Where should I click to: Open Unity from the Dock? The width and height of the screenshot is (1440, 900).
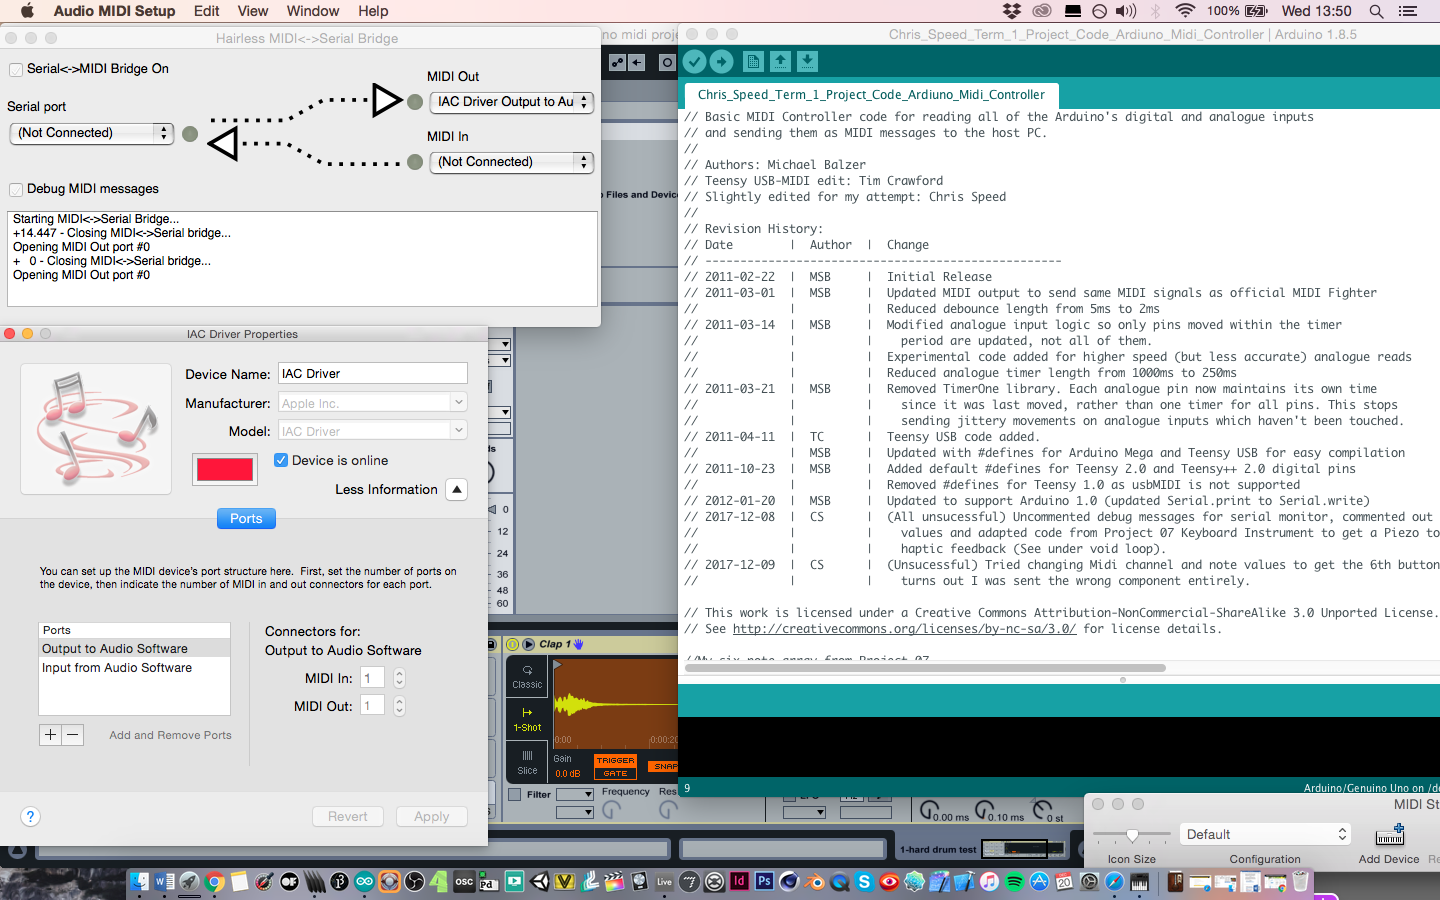(539, 881)
